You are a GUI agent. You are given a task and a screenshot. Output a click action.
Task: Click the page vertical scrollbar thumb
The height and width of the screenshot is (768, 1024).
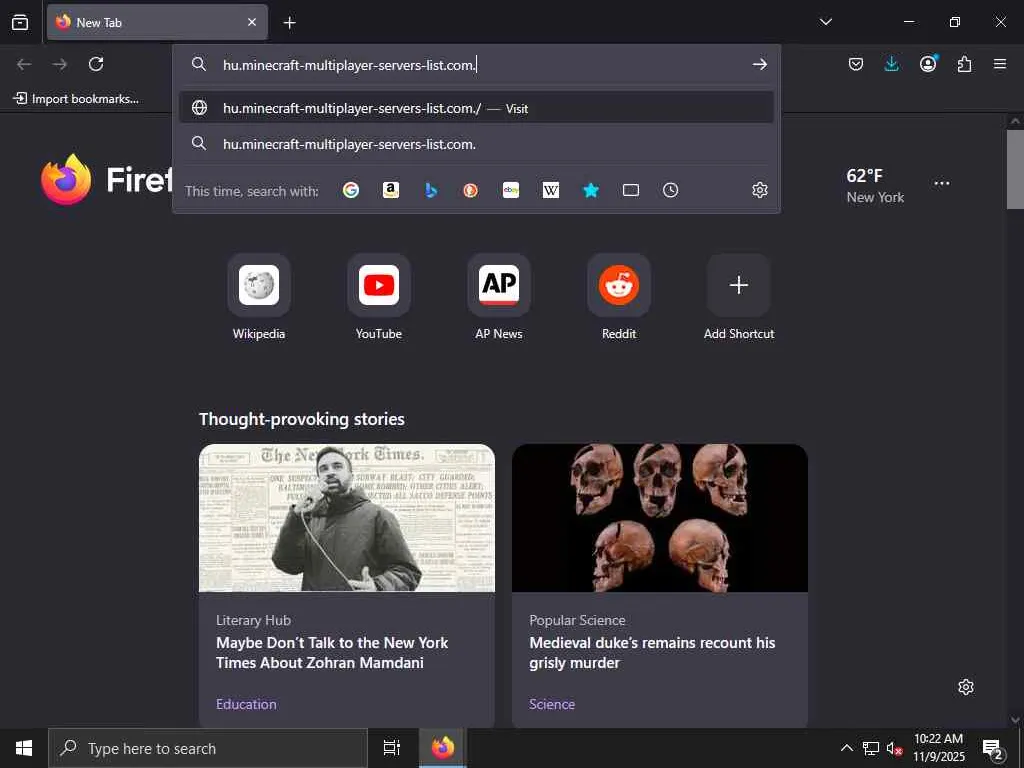point(1015,169)
